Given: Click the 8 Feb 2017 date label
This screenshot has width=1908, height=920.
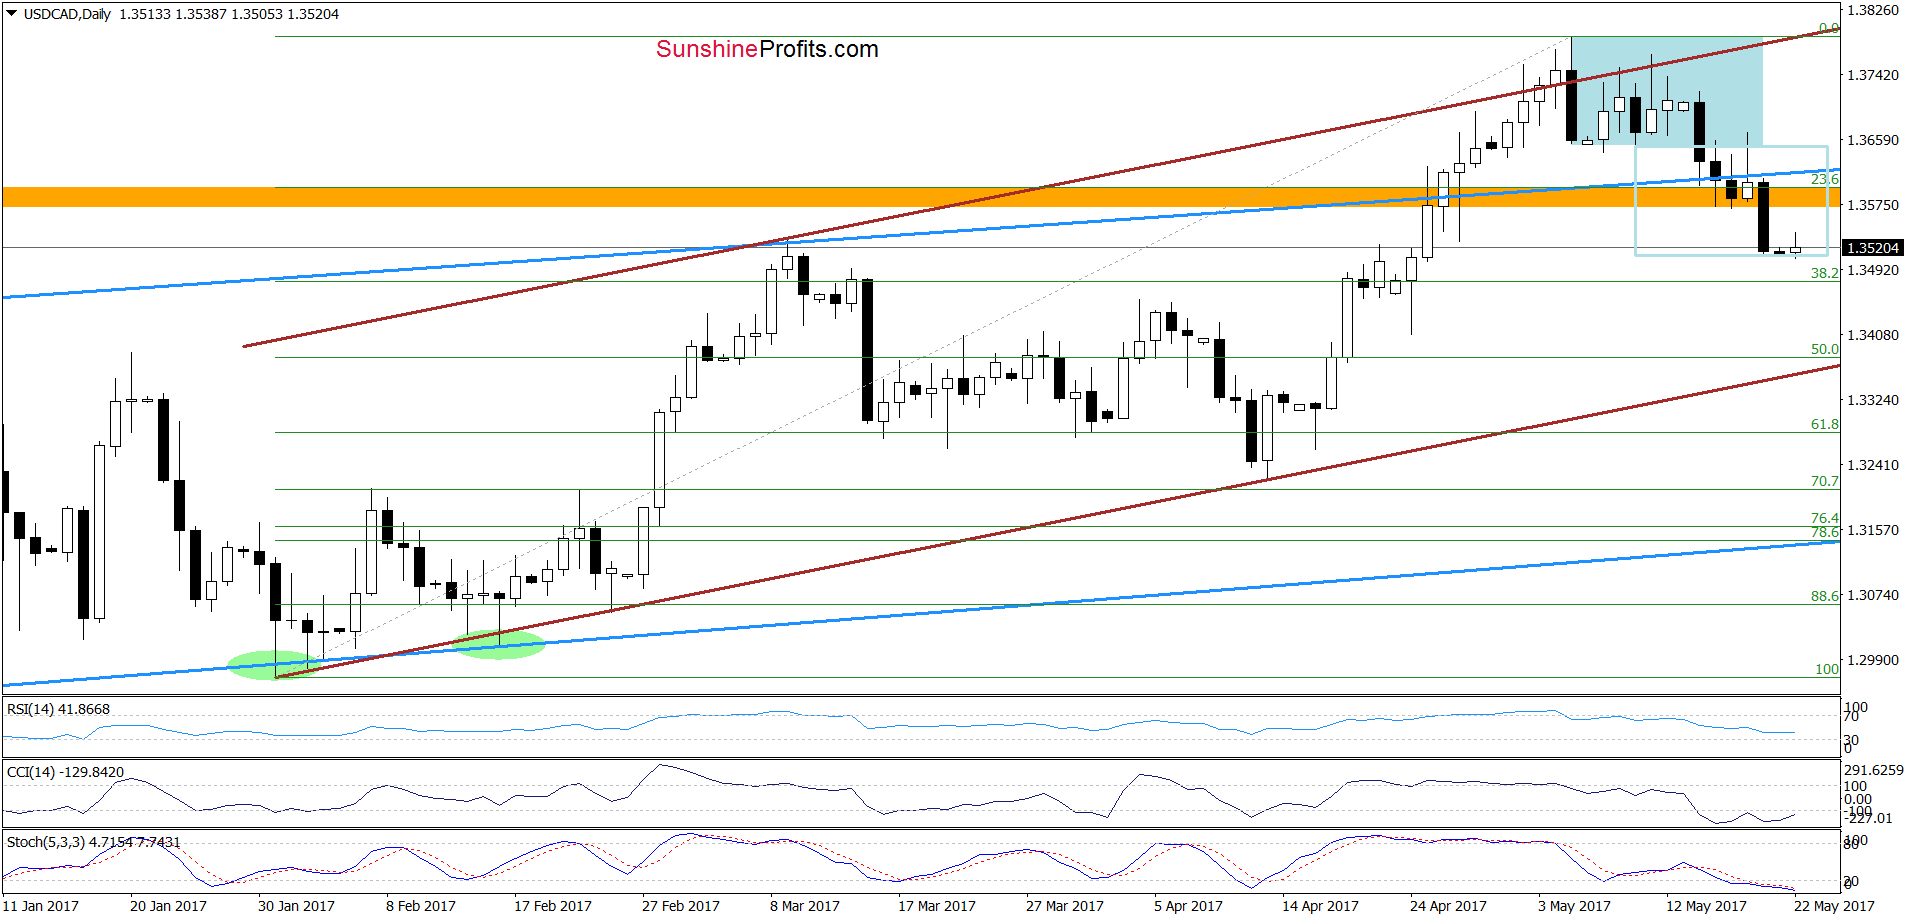Looking at the screenshot, I should click(x=421, y=906).
